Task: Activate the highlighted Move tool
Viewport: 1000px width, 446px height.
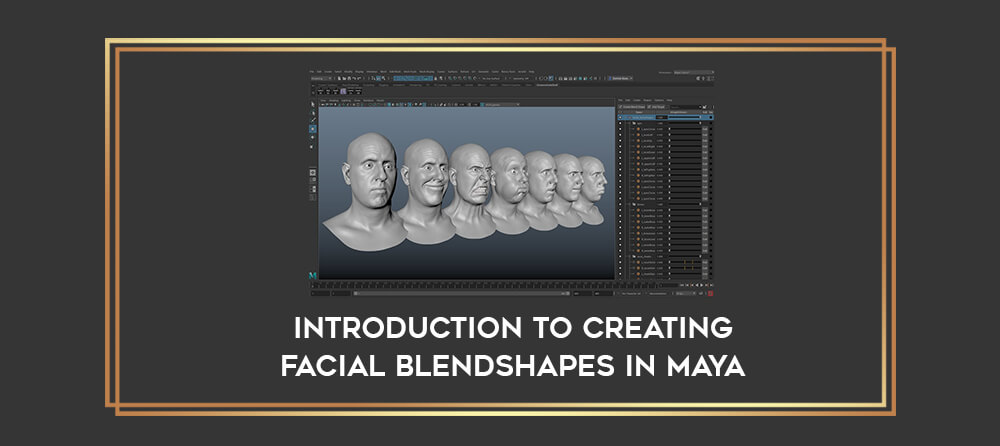Action: (x=312, y=129)
